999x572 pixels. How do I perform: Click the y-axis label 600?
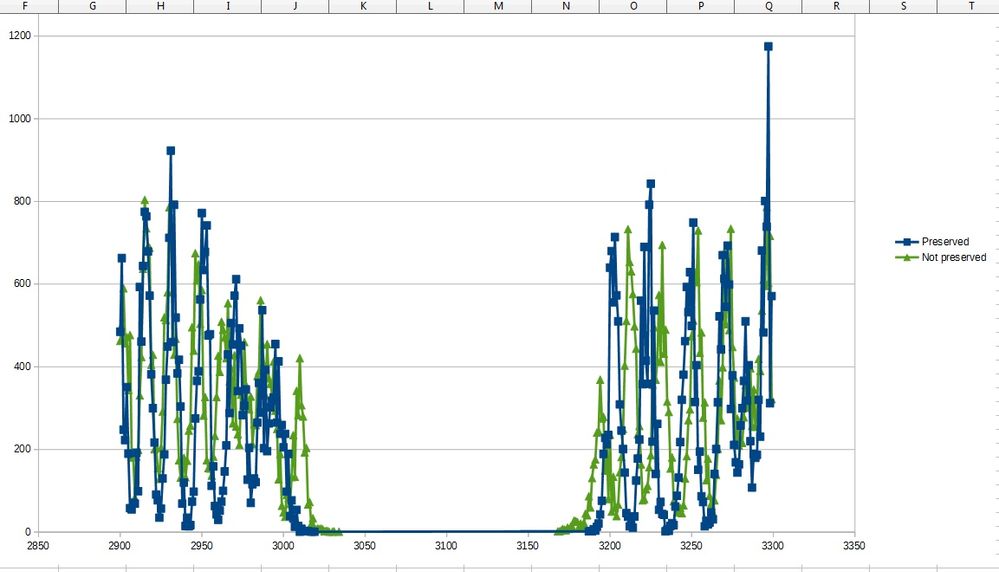click(x=22, y=284)
